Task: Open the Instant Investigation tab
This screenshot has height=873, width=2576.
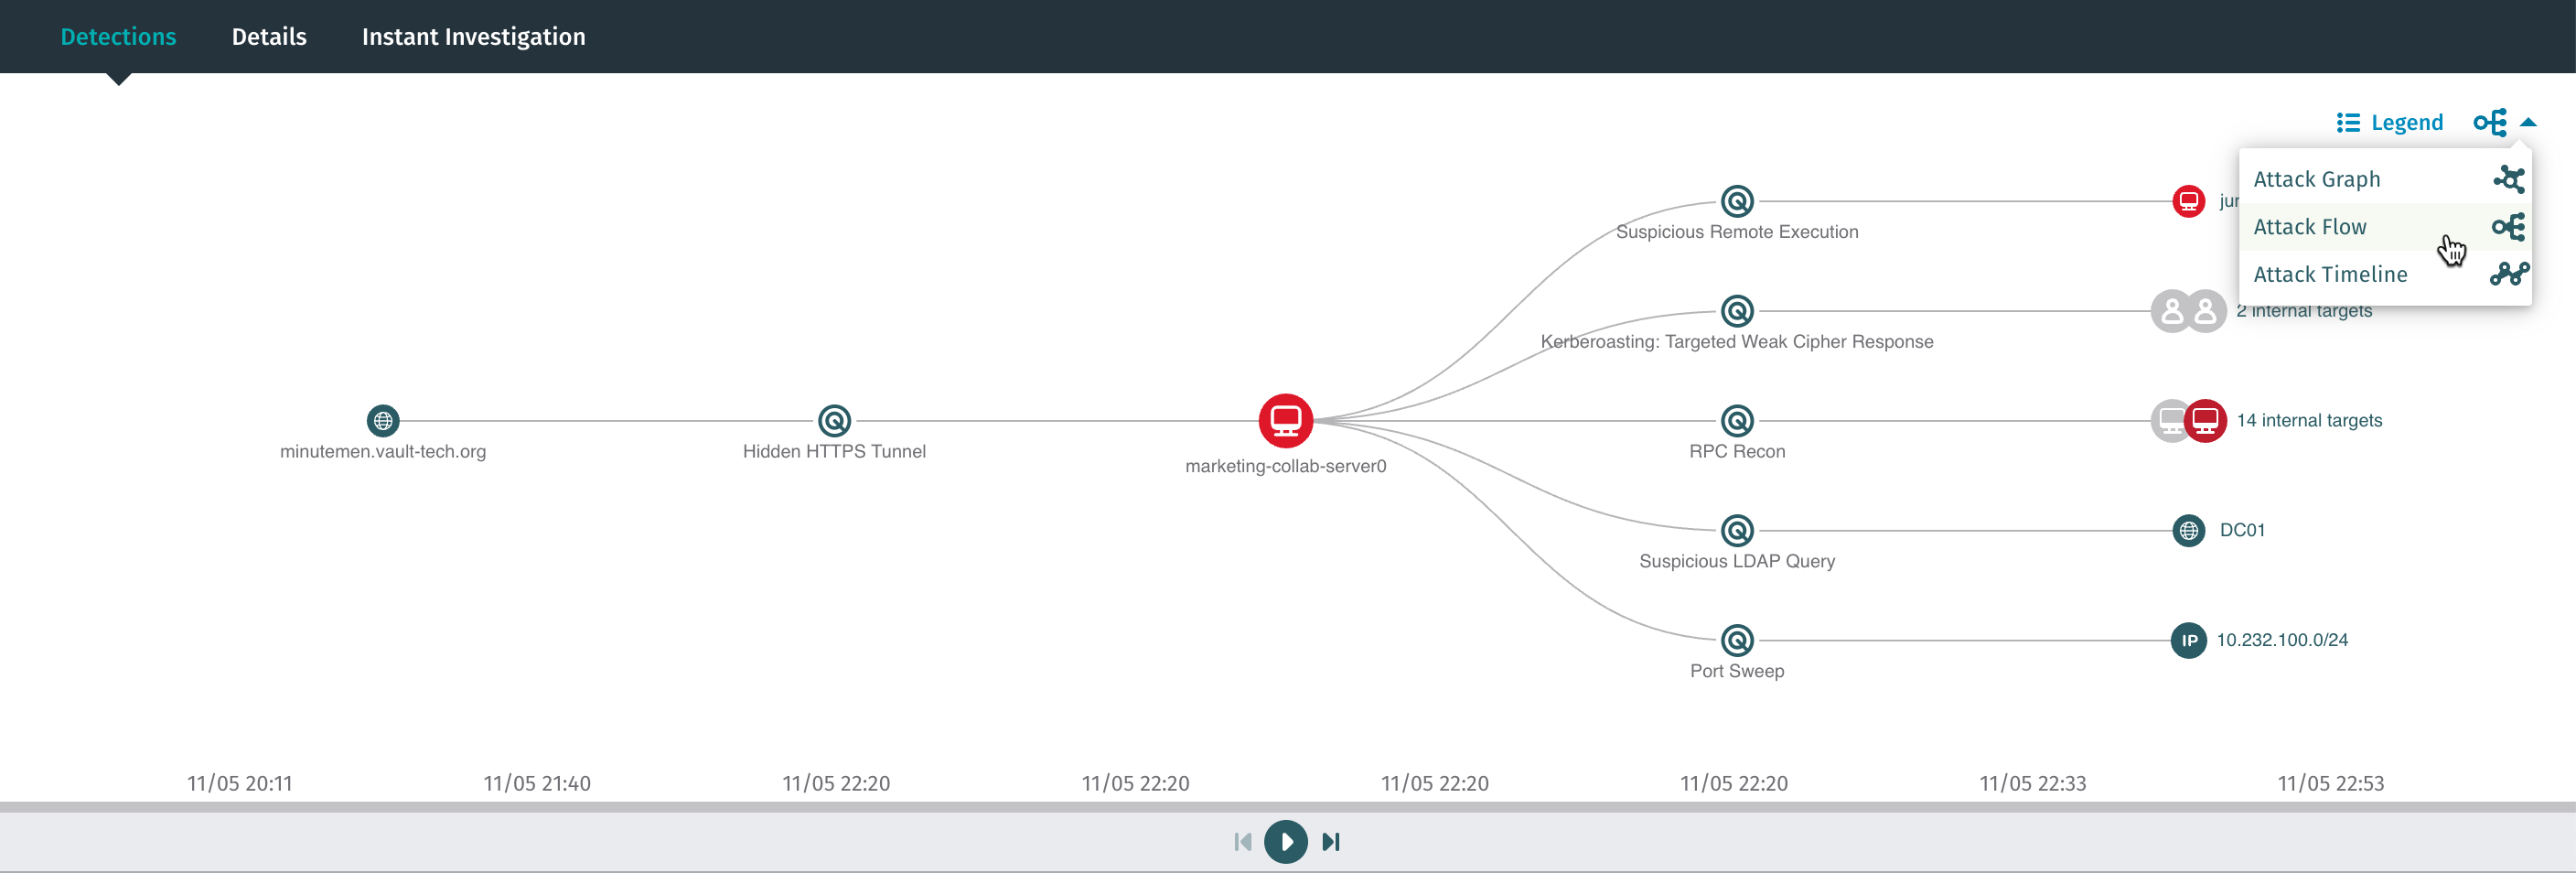Action: pyautogui.click(x=473, y=36)
